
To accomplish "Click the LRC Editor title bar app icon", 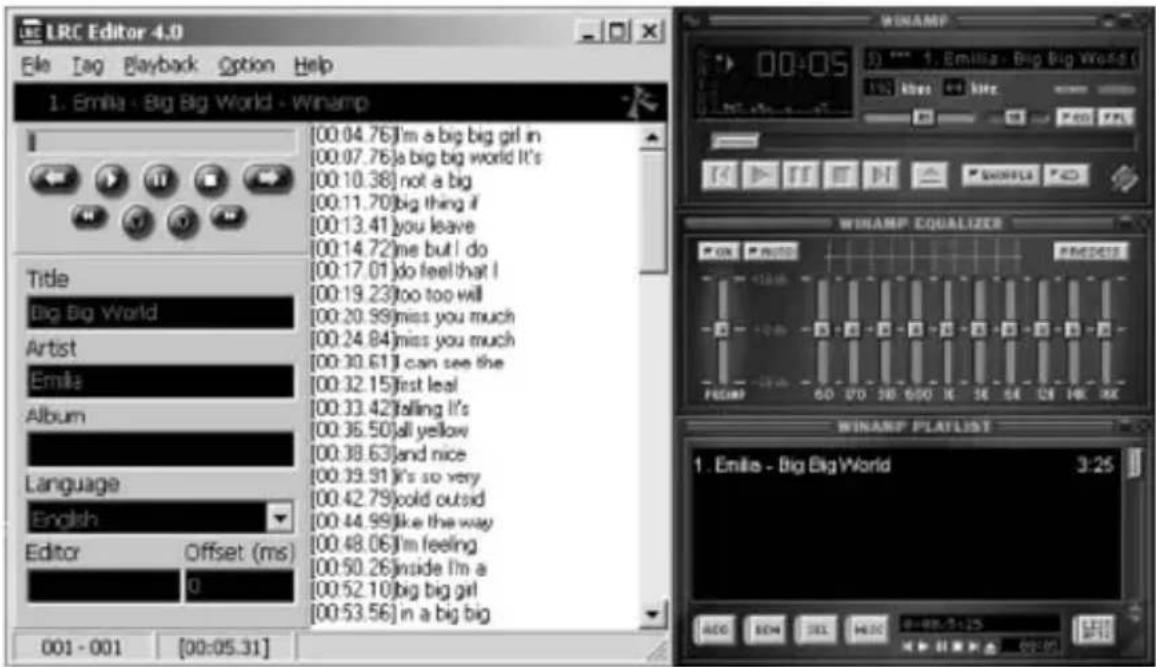I will pos(31,32).
